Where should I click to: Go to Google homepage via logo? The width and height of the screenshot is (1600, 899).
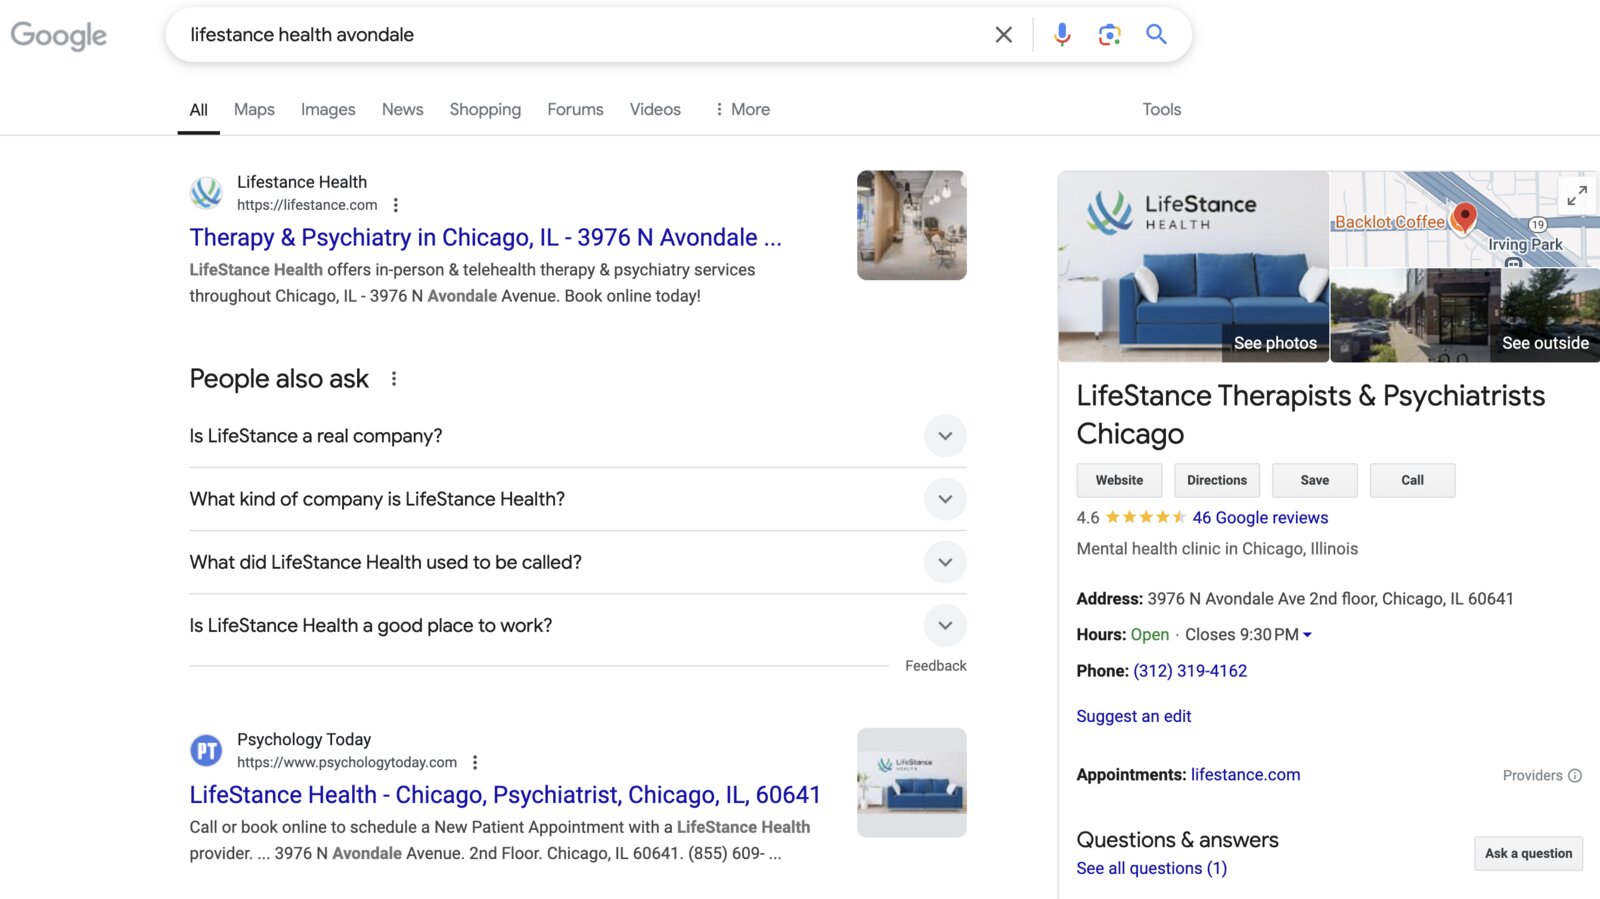(x=58, y=36)
